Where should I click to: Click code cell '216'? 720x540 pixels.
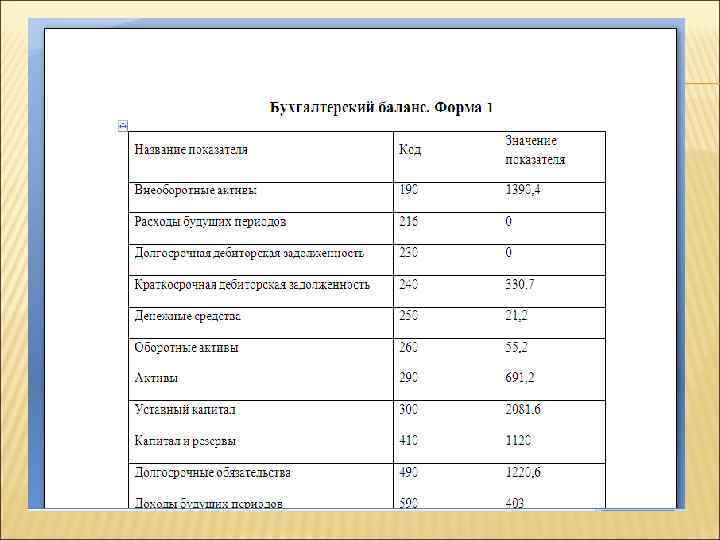pos(408,222)
